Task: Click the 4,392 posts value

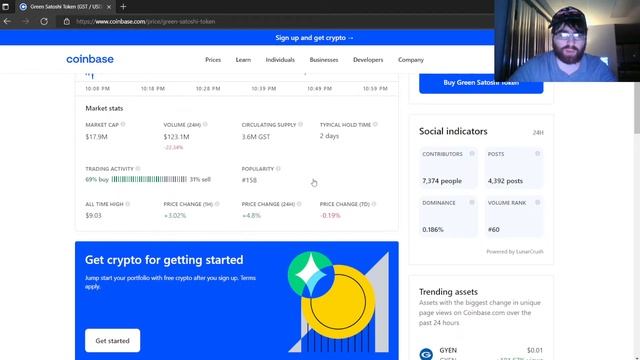Action: pyautogui.click(x=505, y=181)
